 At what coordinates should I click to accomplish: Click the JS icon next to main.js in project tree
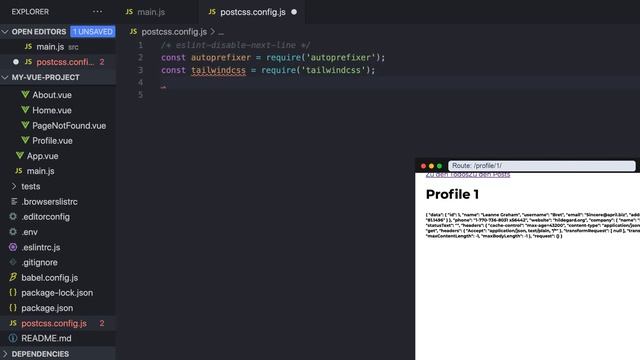point(18,171)
